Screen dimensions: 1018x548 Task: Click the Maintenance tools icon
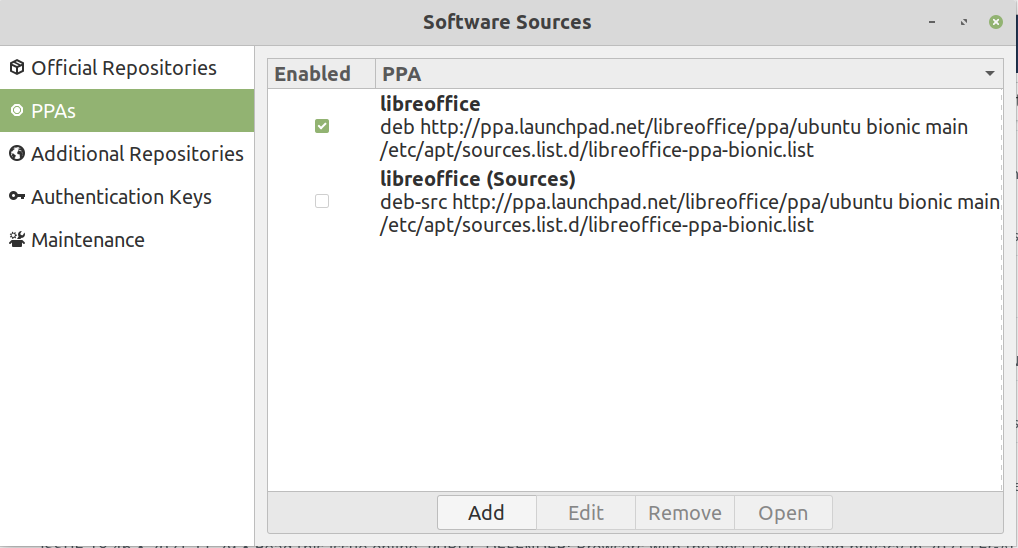tap(16, 240)
